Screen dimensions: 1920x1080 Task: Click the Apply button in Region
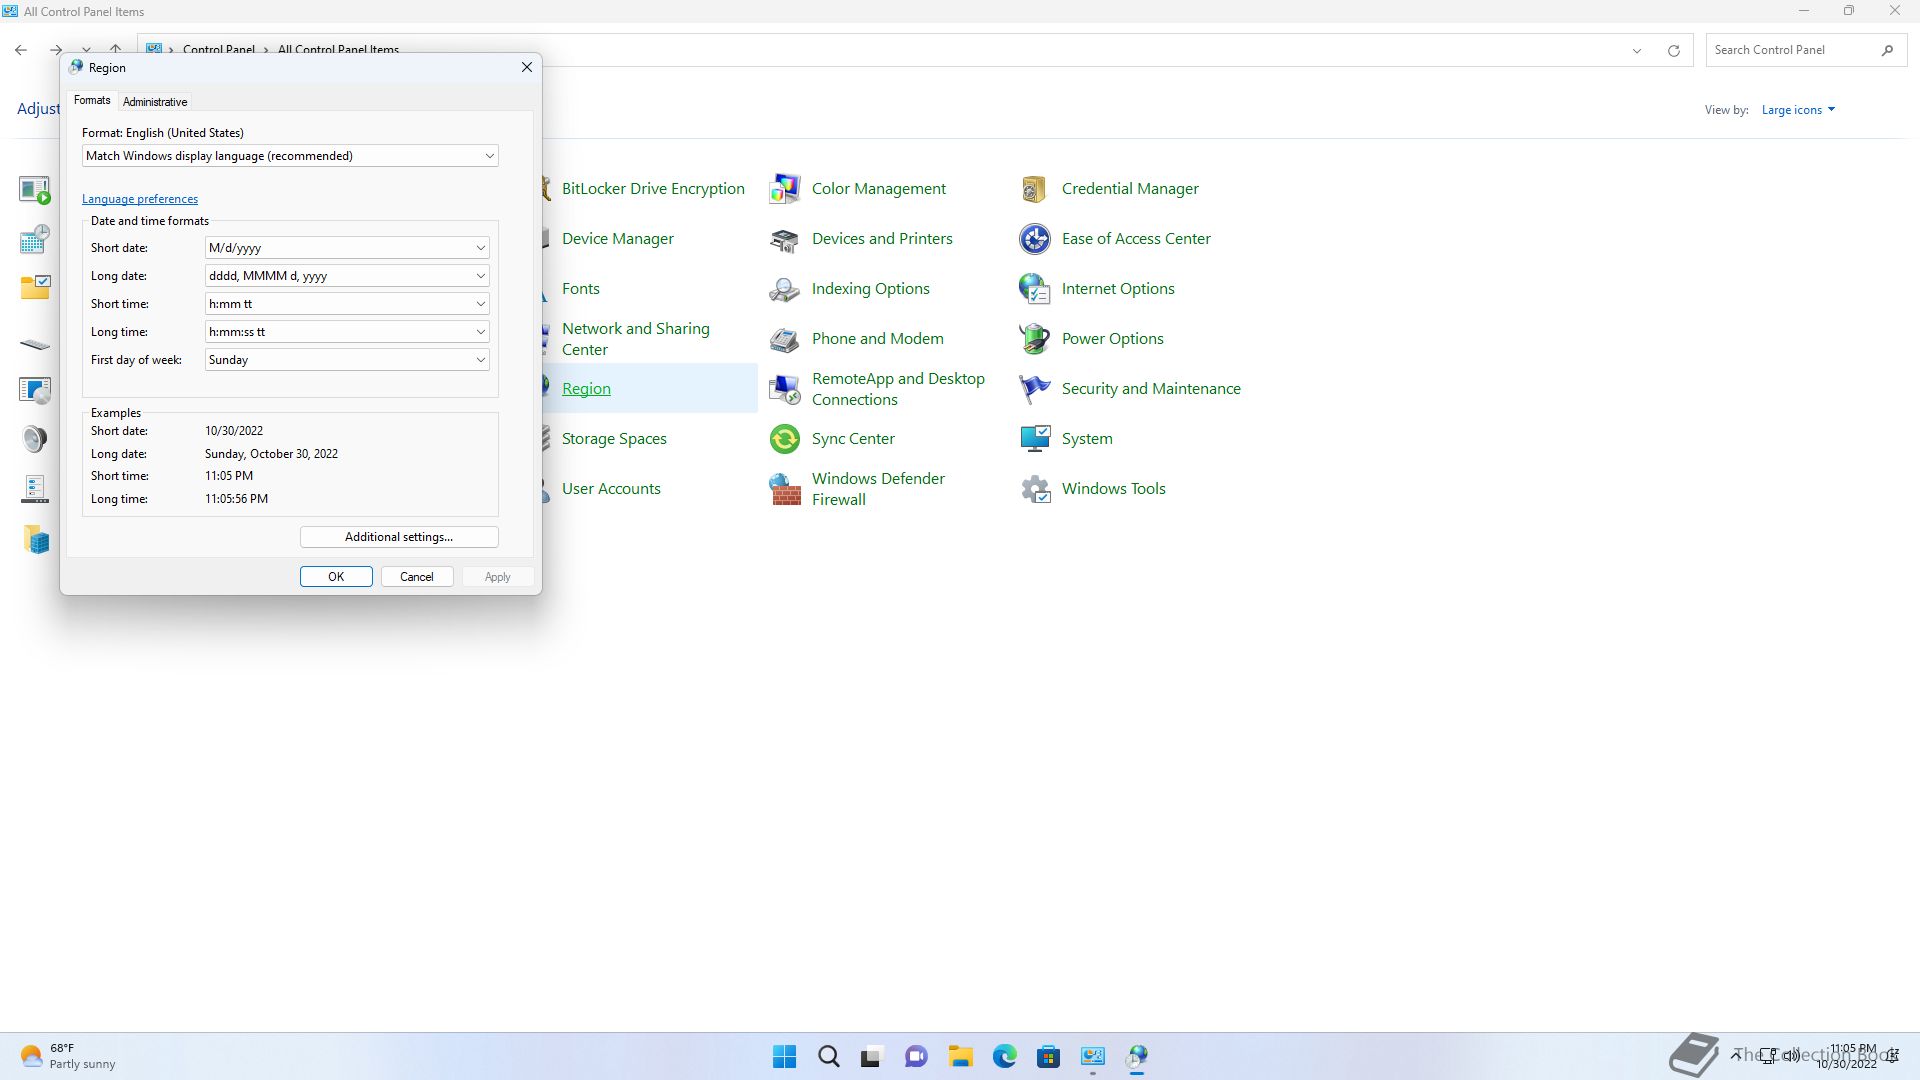click(x=498, y=577)
